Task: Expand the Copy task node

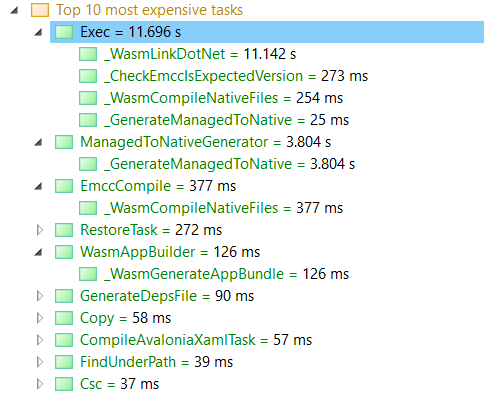Action: (40, 318)
